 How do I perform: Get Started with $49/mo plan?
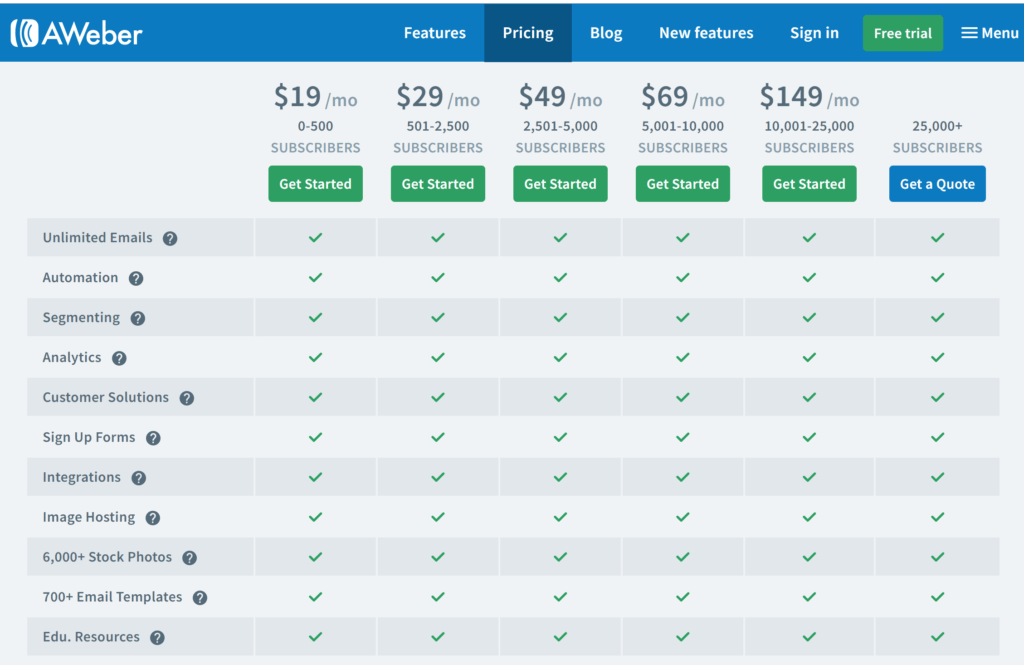(560, 184)
